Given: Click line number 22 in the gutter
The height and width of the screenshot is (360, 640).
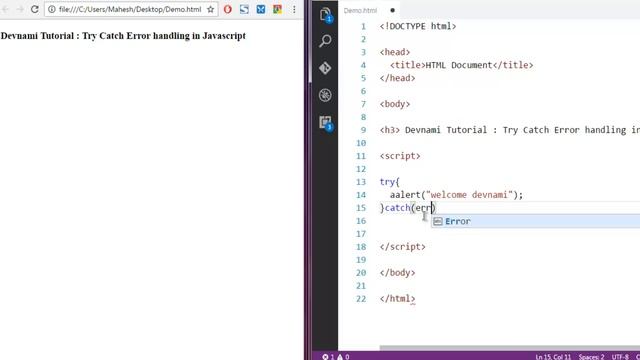Looking at the screenshot, I should click(361, 299).
